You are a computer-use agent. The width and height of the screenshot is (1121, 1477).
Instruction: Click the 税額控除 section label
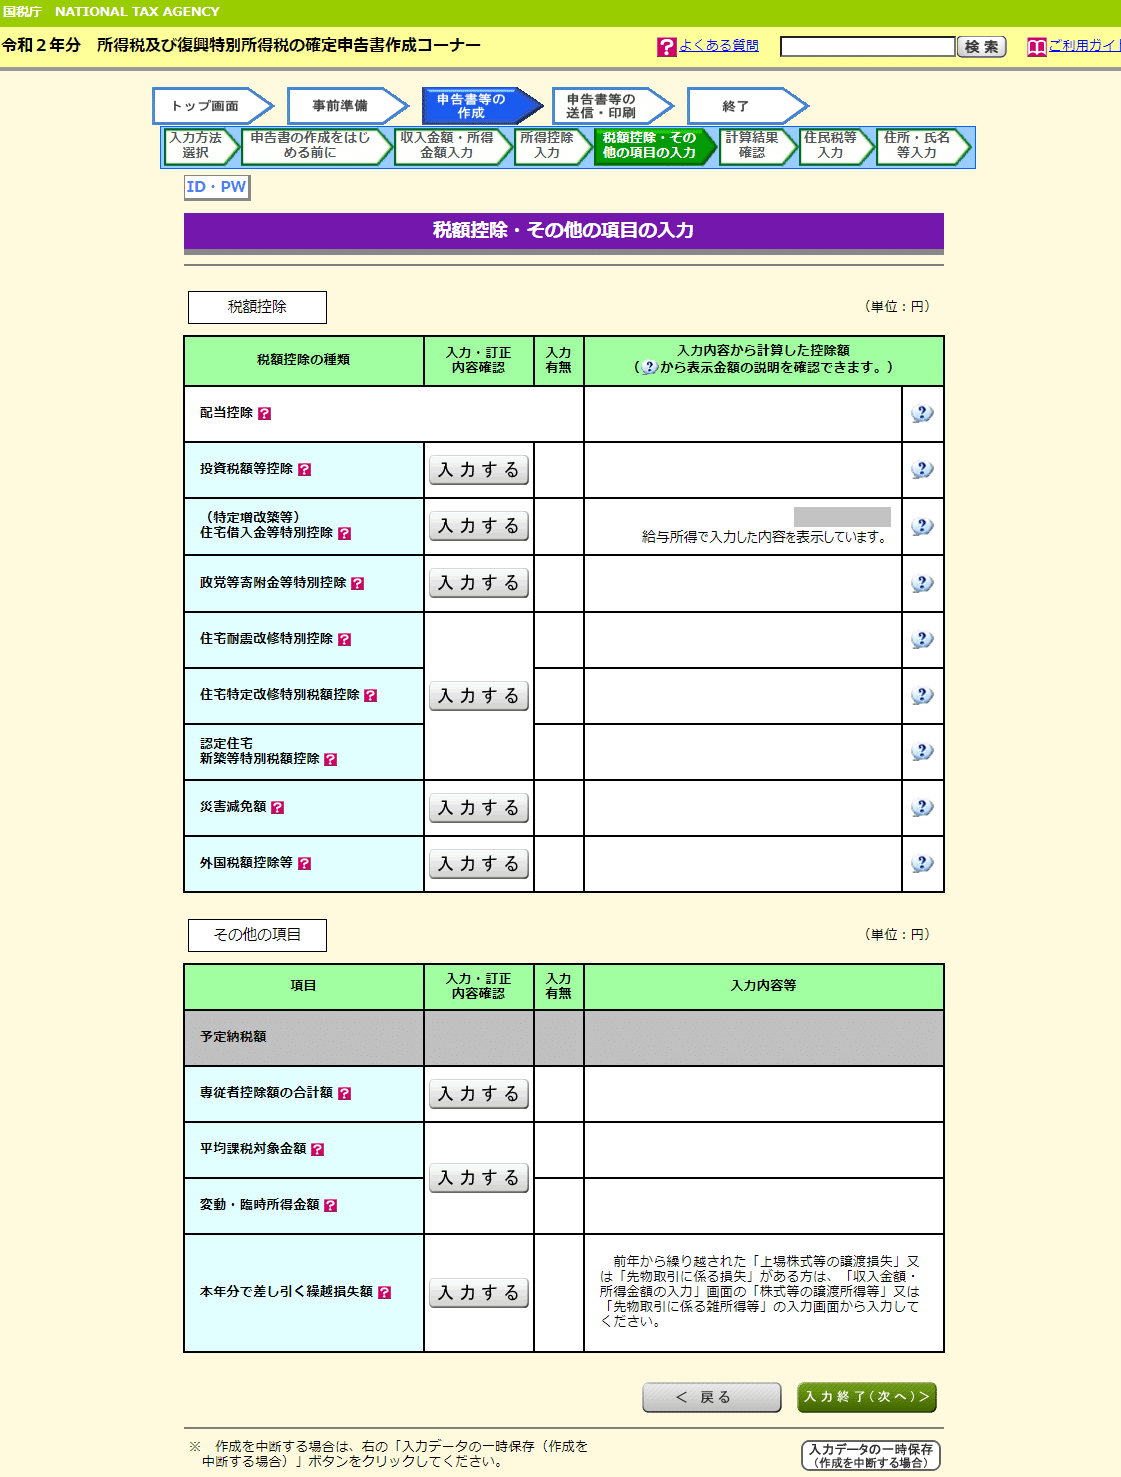point(257,307)
